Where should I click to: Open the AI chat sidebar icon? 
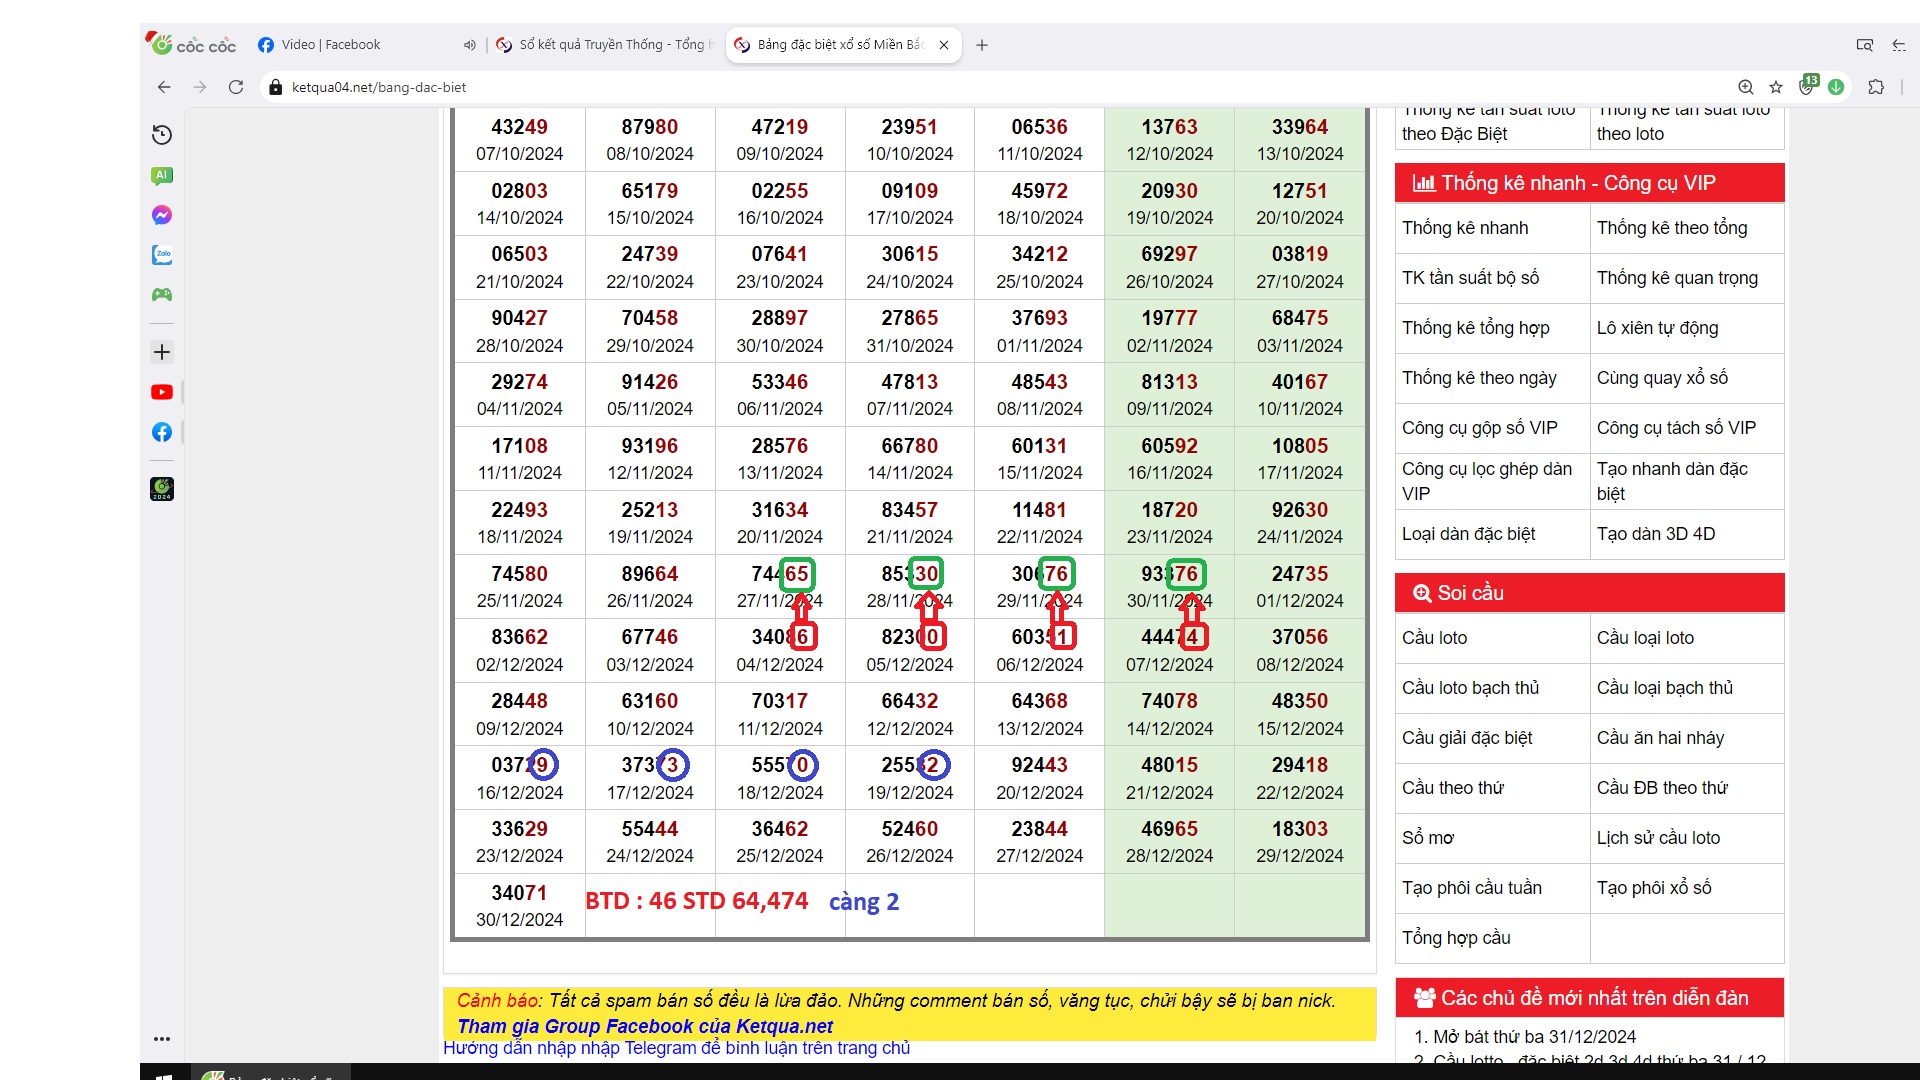click(x=162, y=175)
